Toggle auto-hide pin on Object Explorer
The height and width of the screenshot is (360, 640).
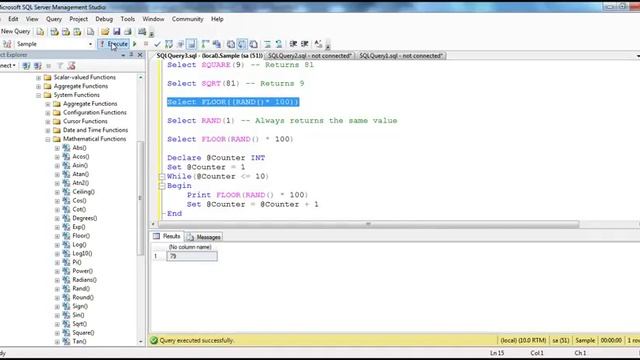[x=131, y=55]
